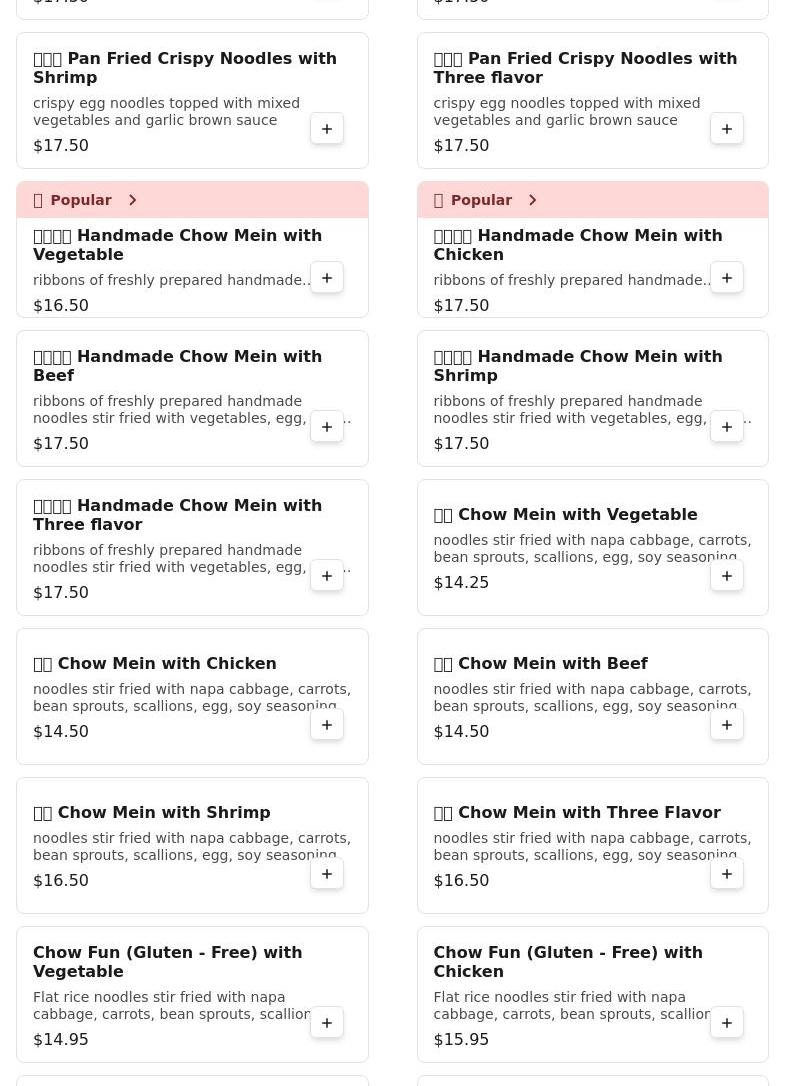Add Chow Fun with Chicken to order
The image size is (785, 1086).
(x=727, y=1023)
